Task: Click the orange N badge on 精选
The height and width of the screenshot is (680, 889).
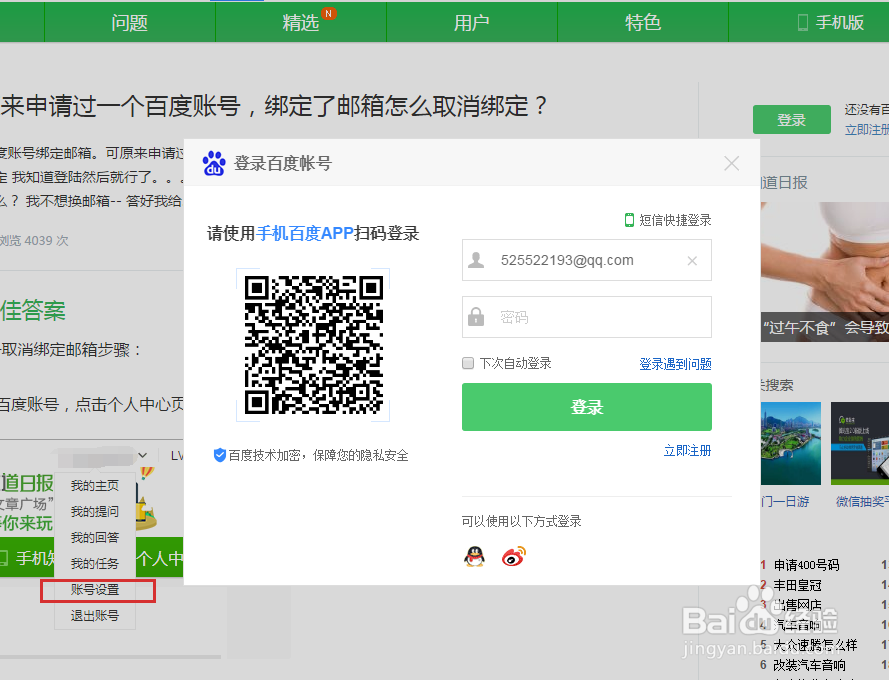Action: click(328, 14)
